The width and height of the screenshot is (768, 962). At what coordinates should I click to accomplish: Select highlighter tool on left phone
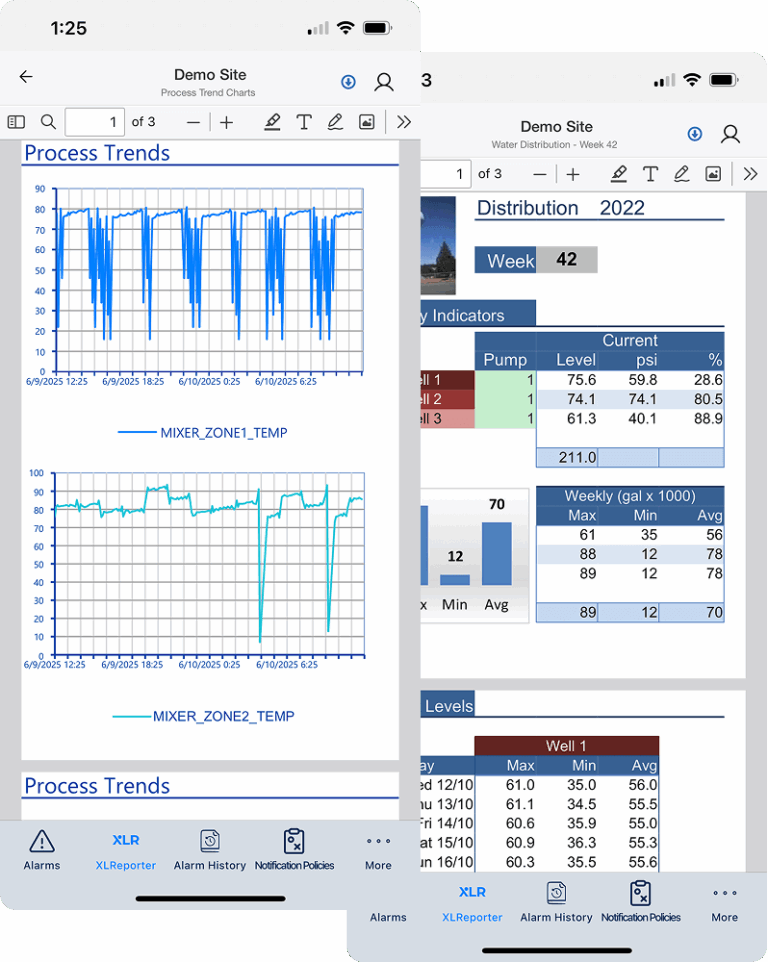(272, 122)
